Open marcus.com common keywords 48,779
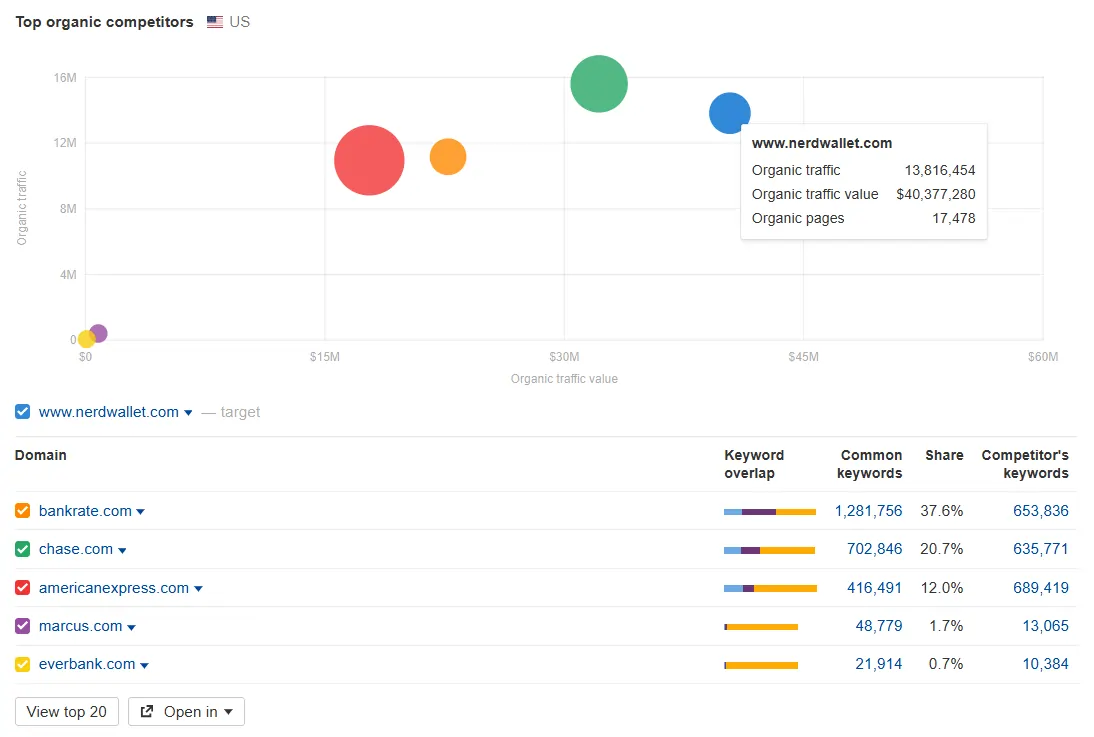 879,626
